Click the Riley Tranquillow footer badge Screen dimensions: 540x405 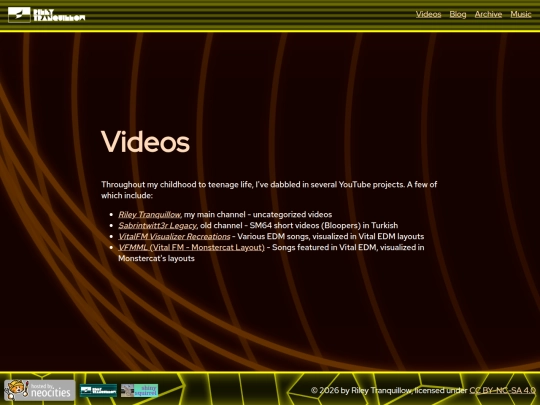pyautogui.click(x=98, y=391)
